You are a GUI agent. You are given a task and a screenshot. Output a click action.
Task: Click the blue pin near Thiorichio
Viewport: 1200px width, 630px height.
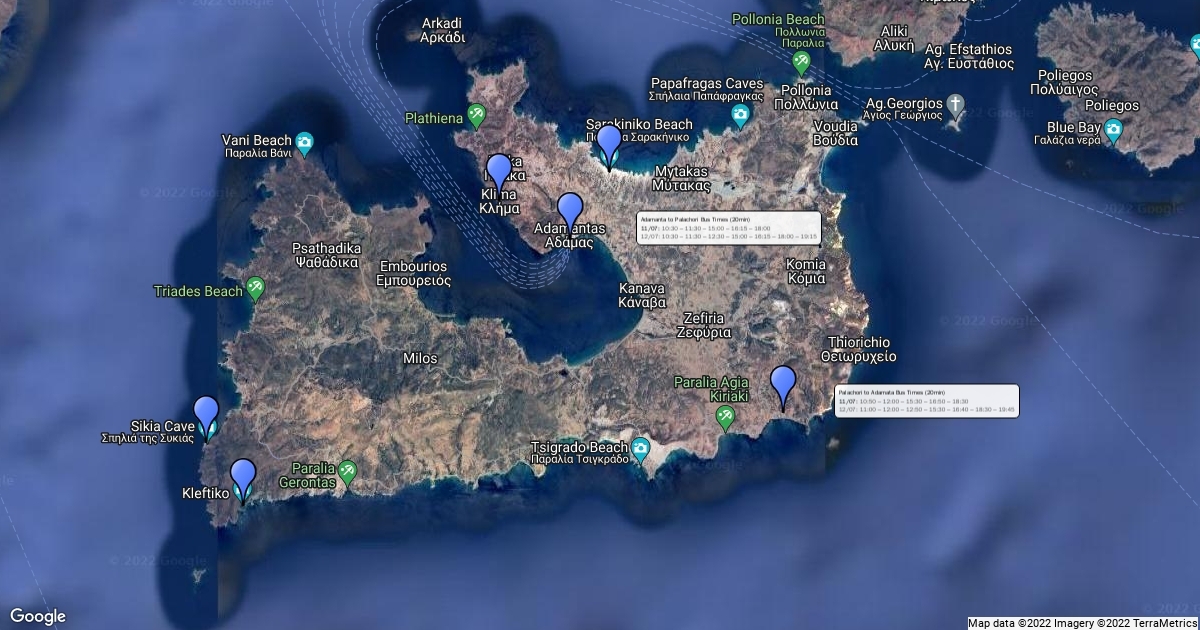783,386
